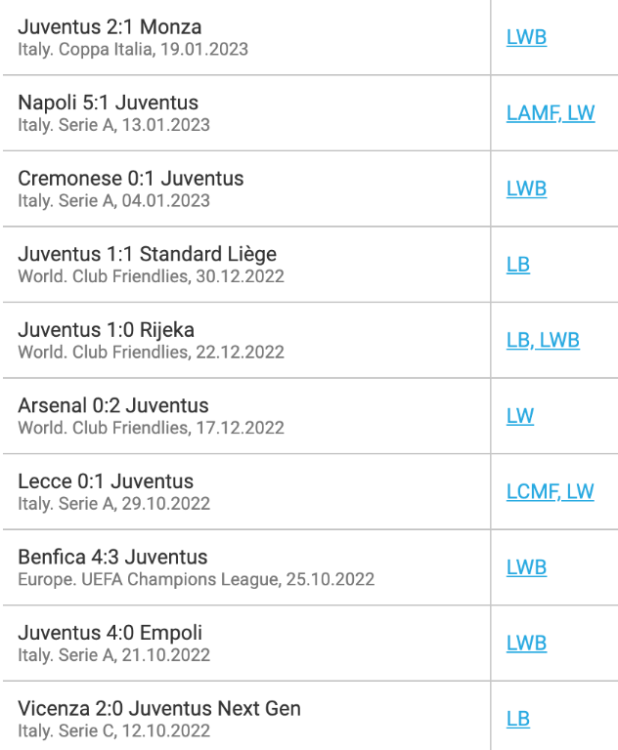Open LAMF, LW link for Napoli match

551,113
